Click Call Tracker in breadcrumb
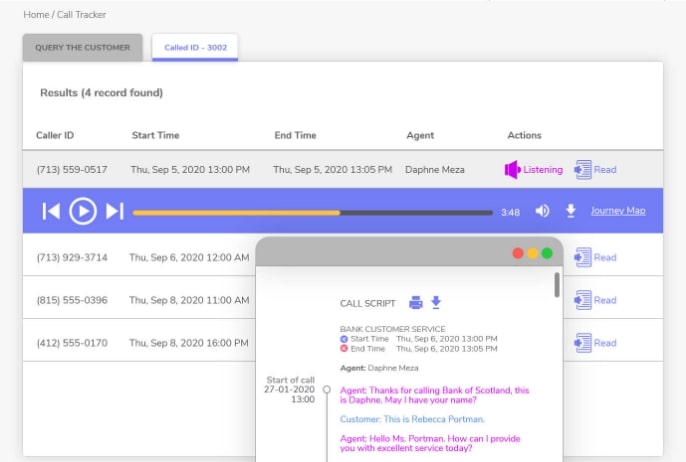The width and height of the screenshot is (686, 462). point(81,14)
